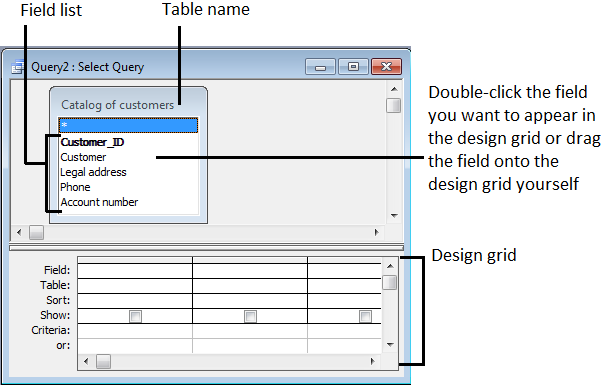This screenshot has width=606, height=389.
Task: Click the Table cell in second column
Action: coord(250,286)
